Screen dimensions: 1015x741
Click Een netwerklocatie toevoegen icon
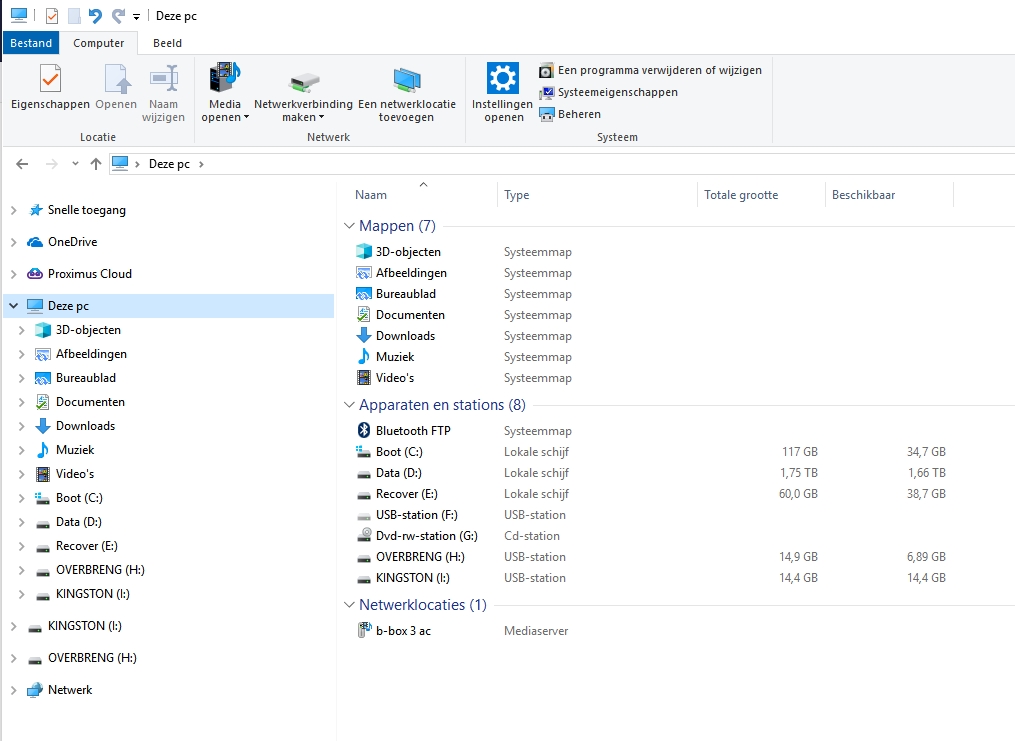click(x=406, y=79)
